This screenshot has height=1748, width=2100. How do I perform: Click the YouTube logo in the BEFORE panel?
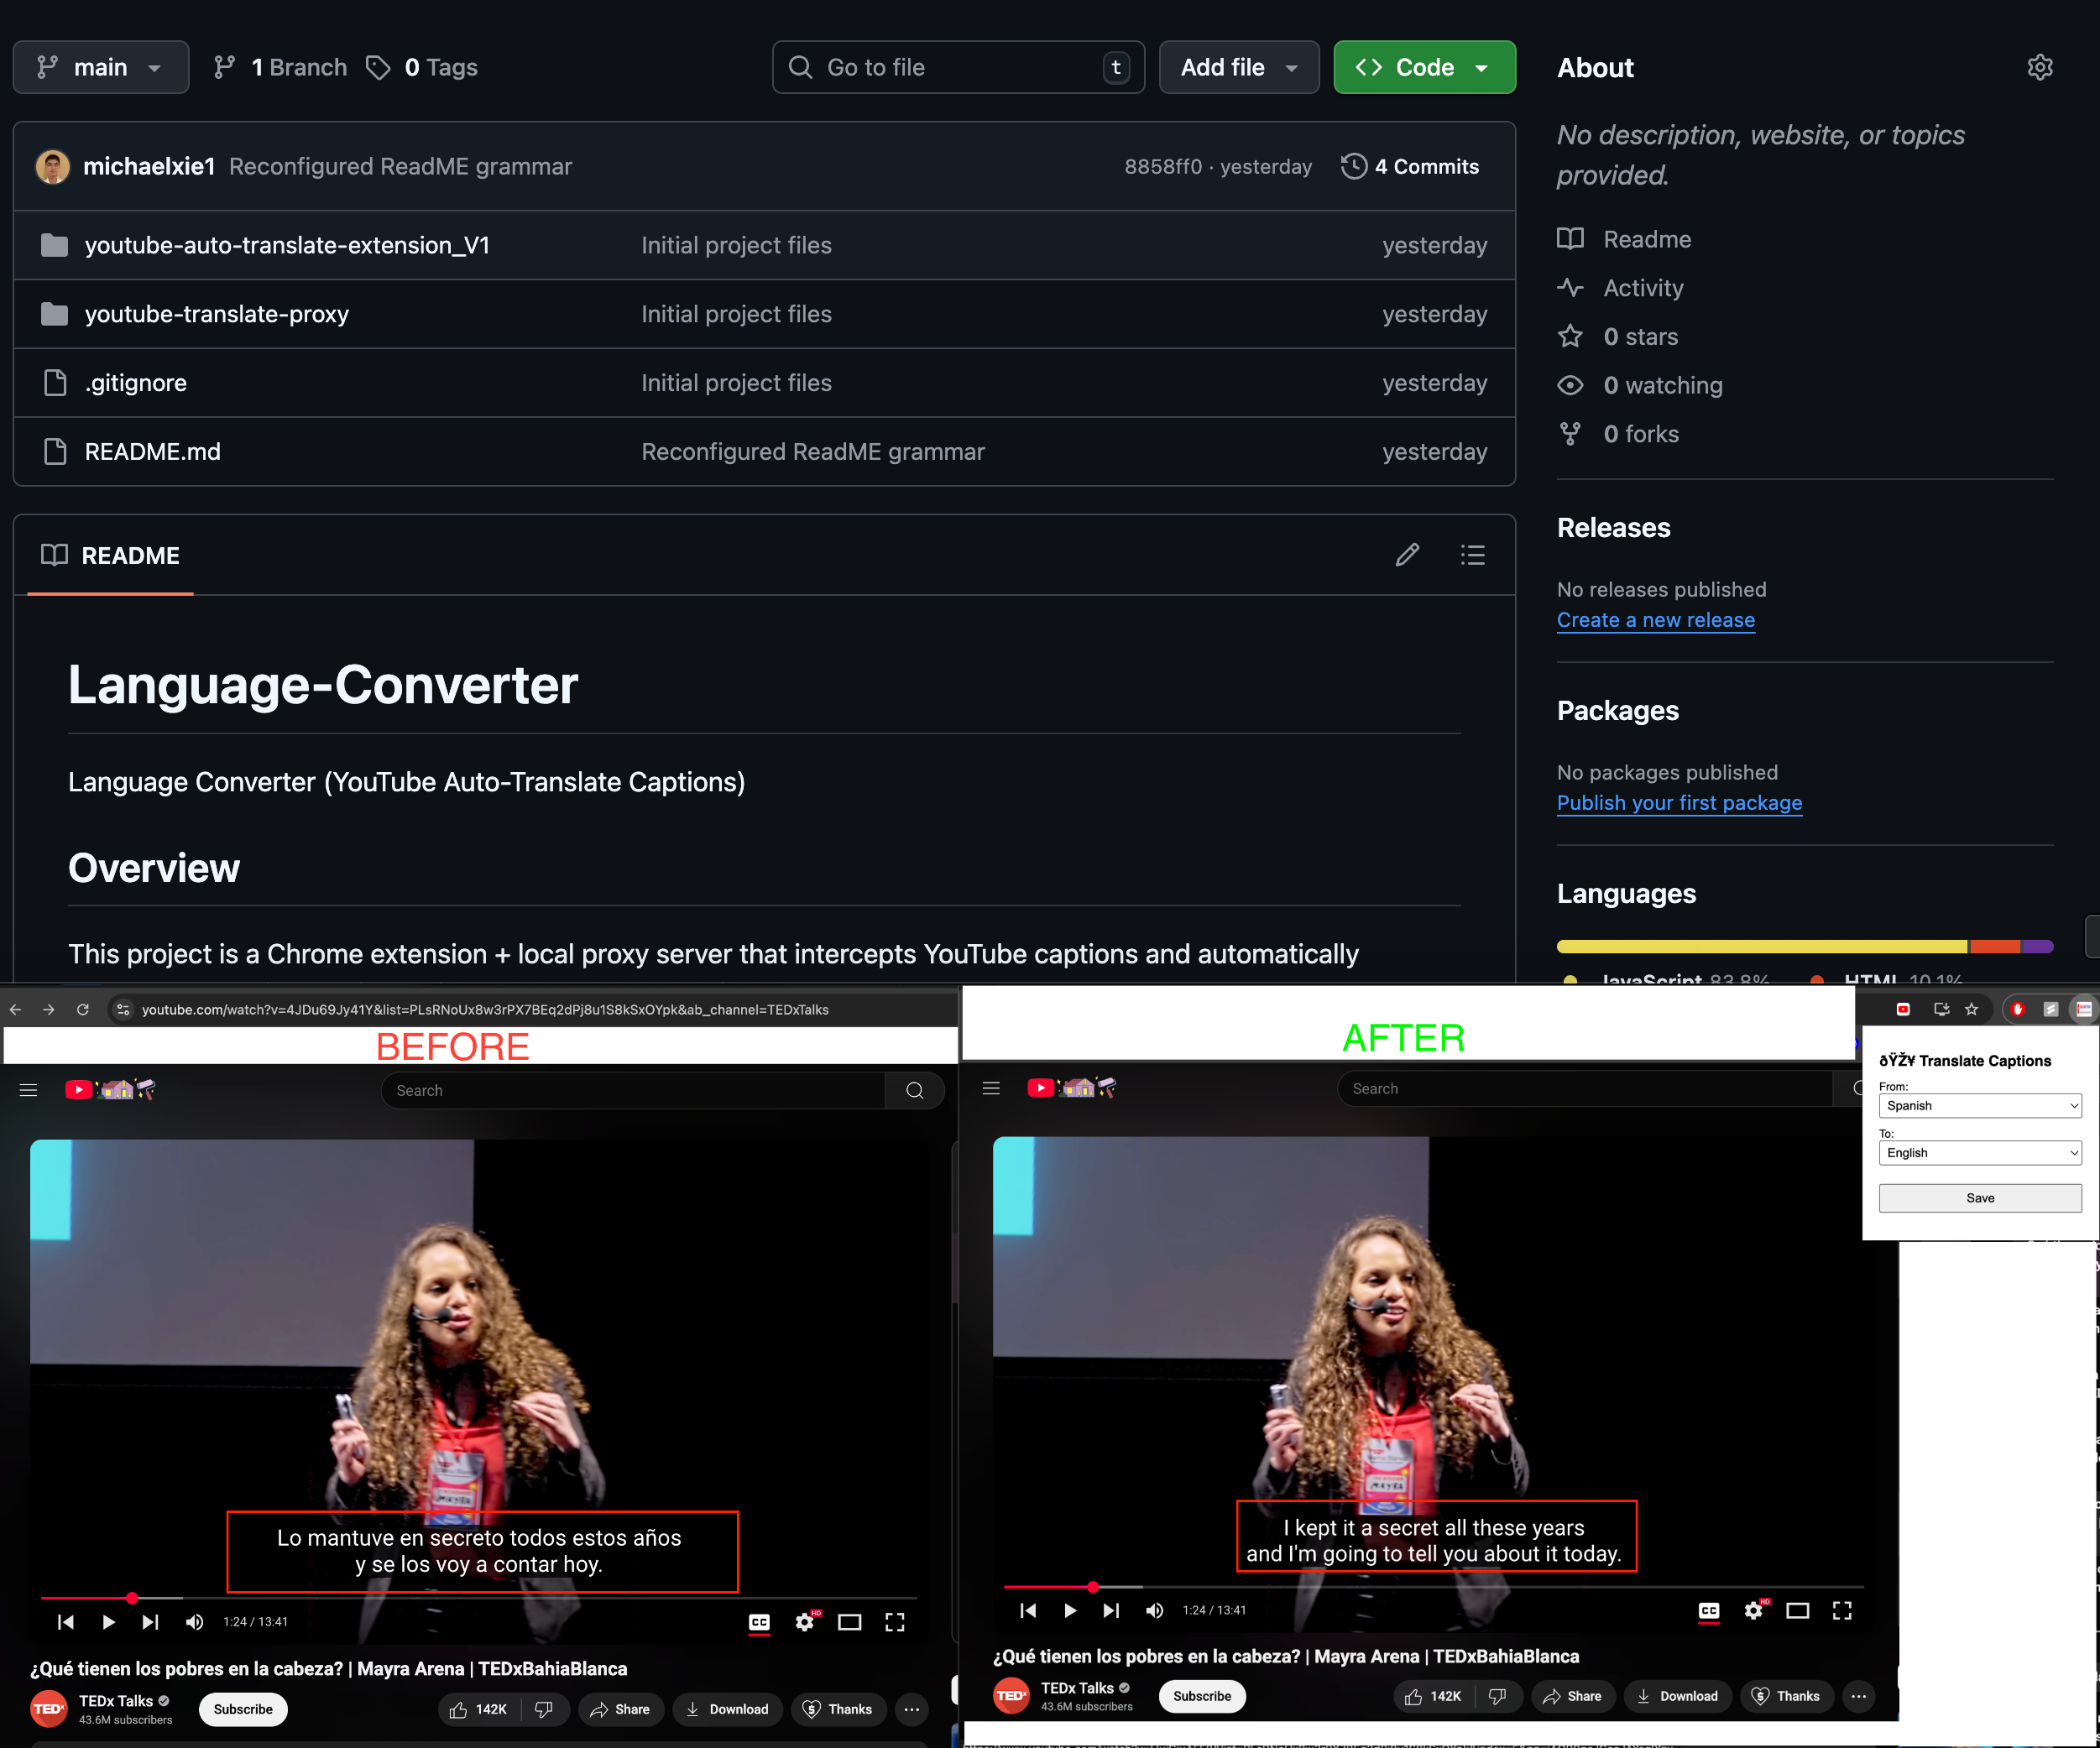110,1089
